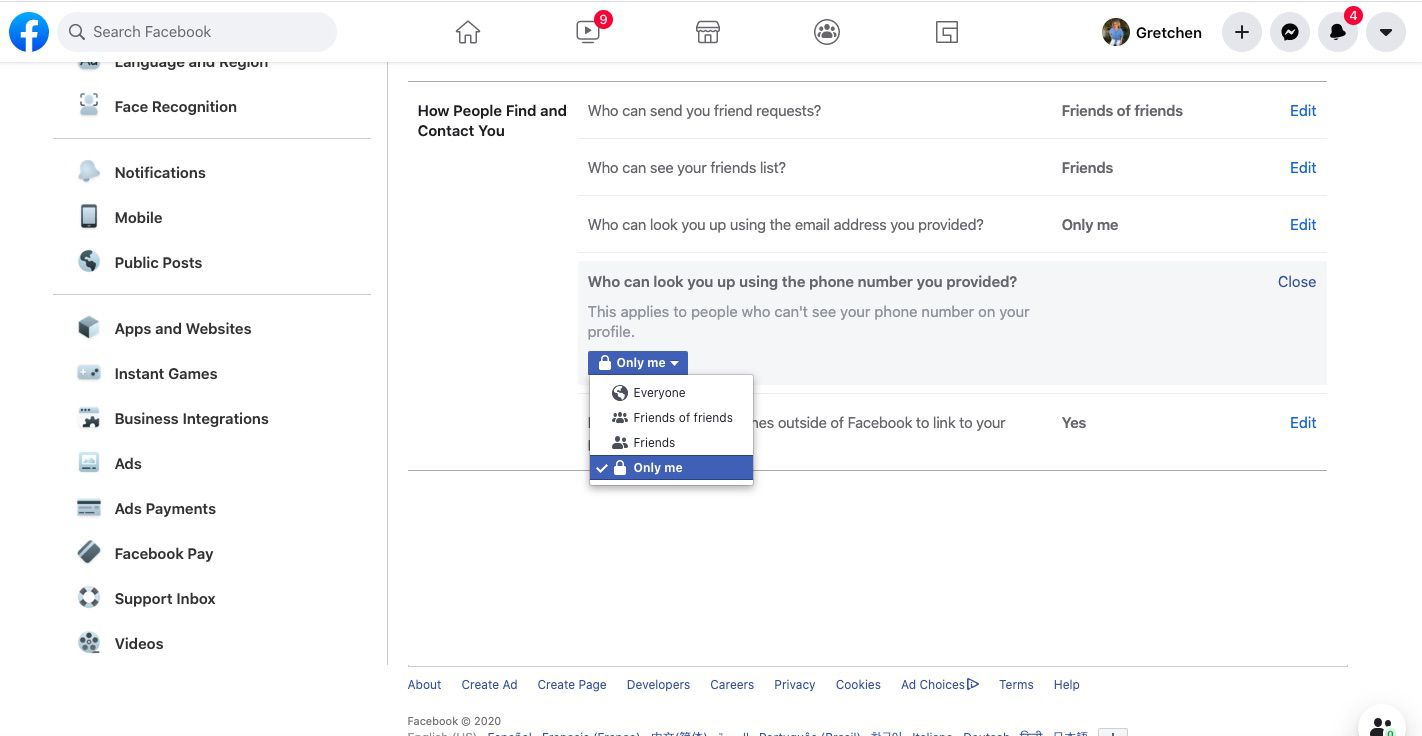
Task: Click the Mobile phone sidebar icon
Action: tap(89, 216)
